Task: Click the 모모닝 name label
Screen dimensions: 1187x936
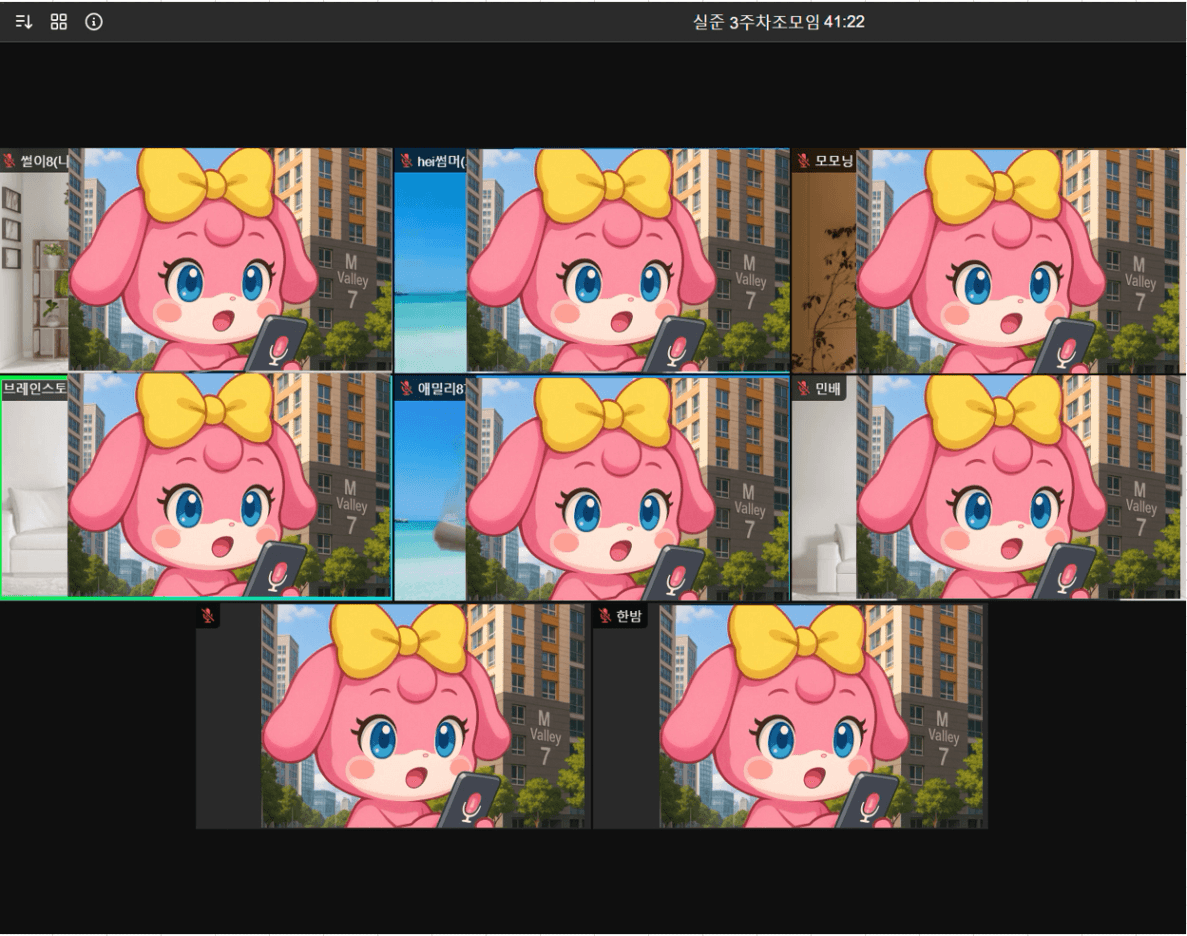Action: pos(833,161)
